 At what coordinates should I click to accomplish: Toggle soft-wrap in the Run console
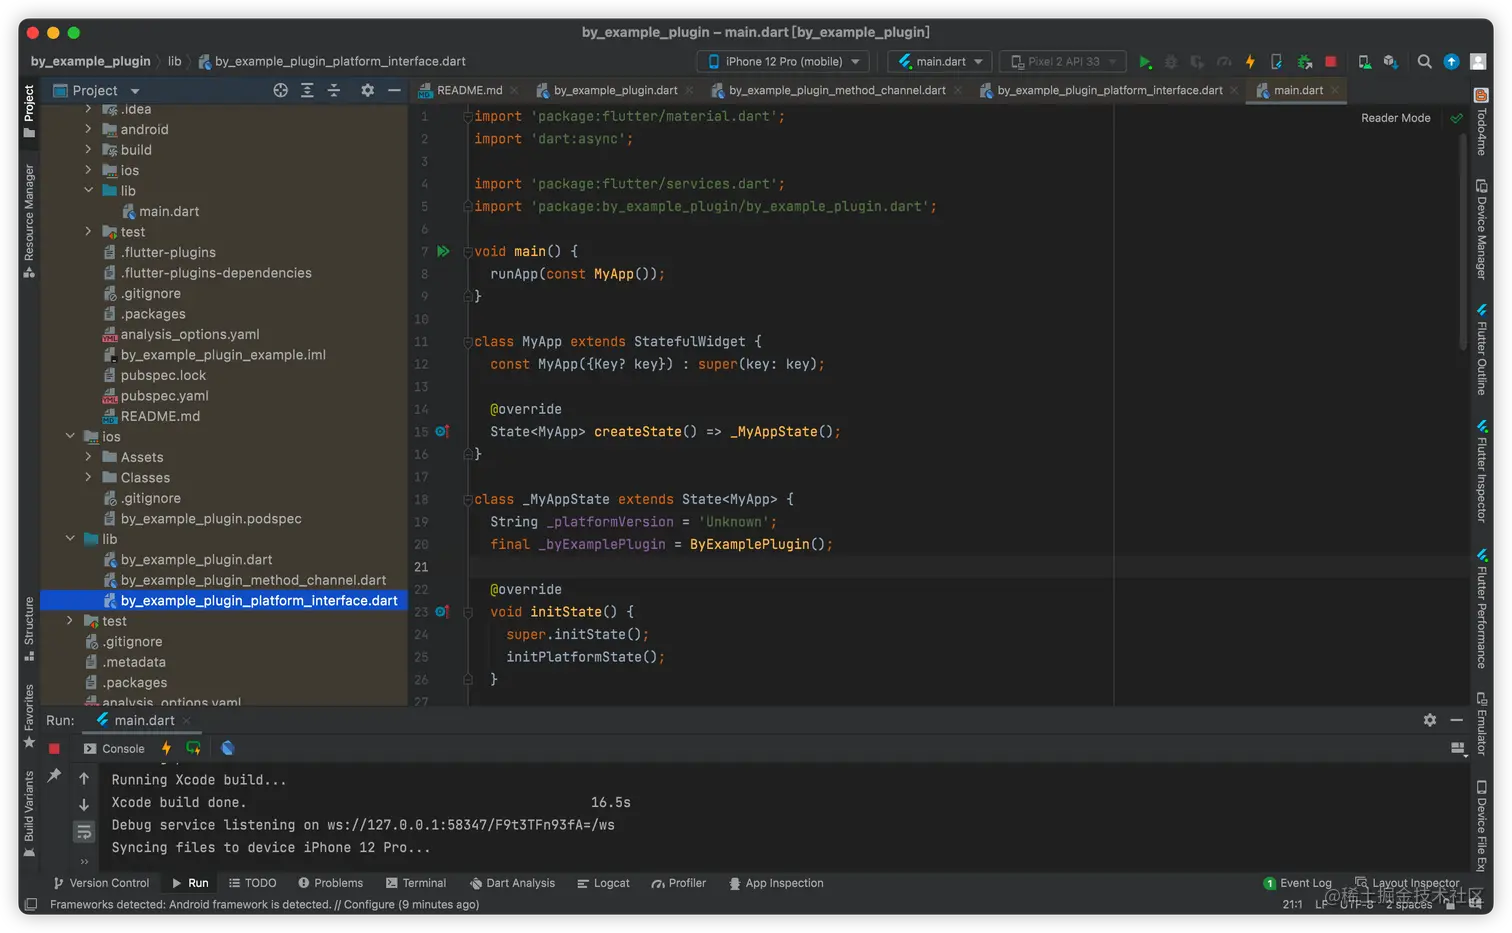84,831
